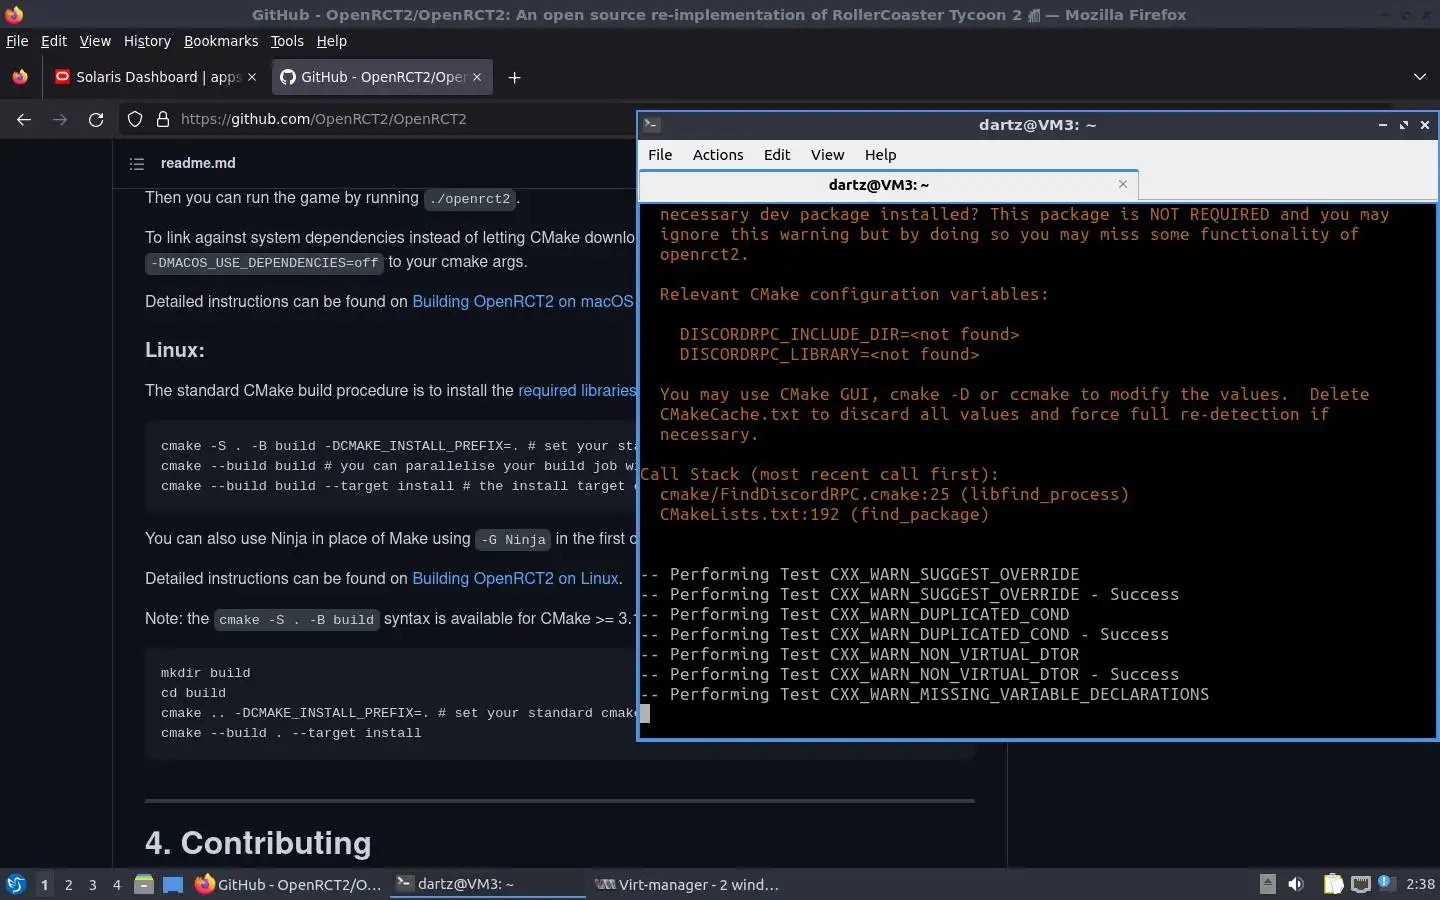Viewport: 1440px width, 900px height.
Task: Switch to Solaris Dashboard tab
Action: pos(155,77)
